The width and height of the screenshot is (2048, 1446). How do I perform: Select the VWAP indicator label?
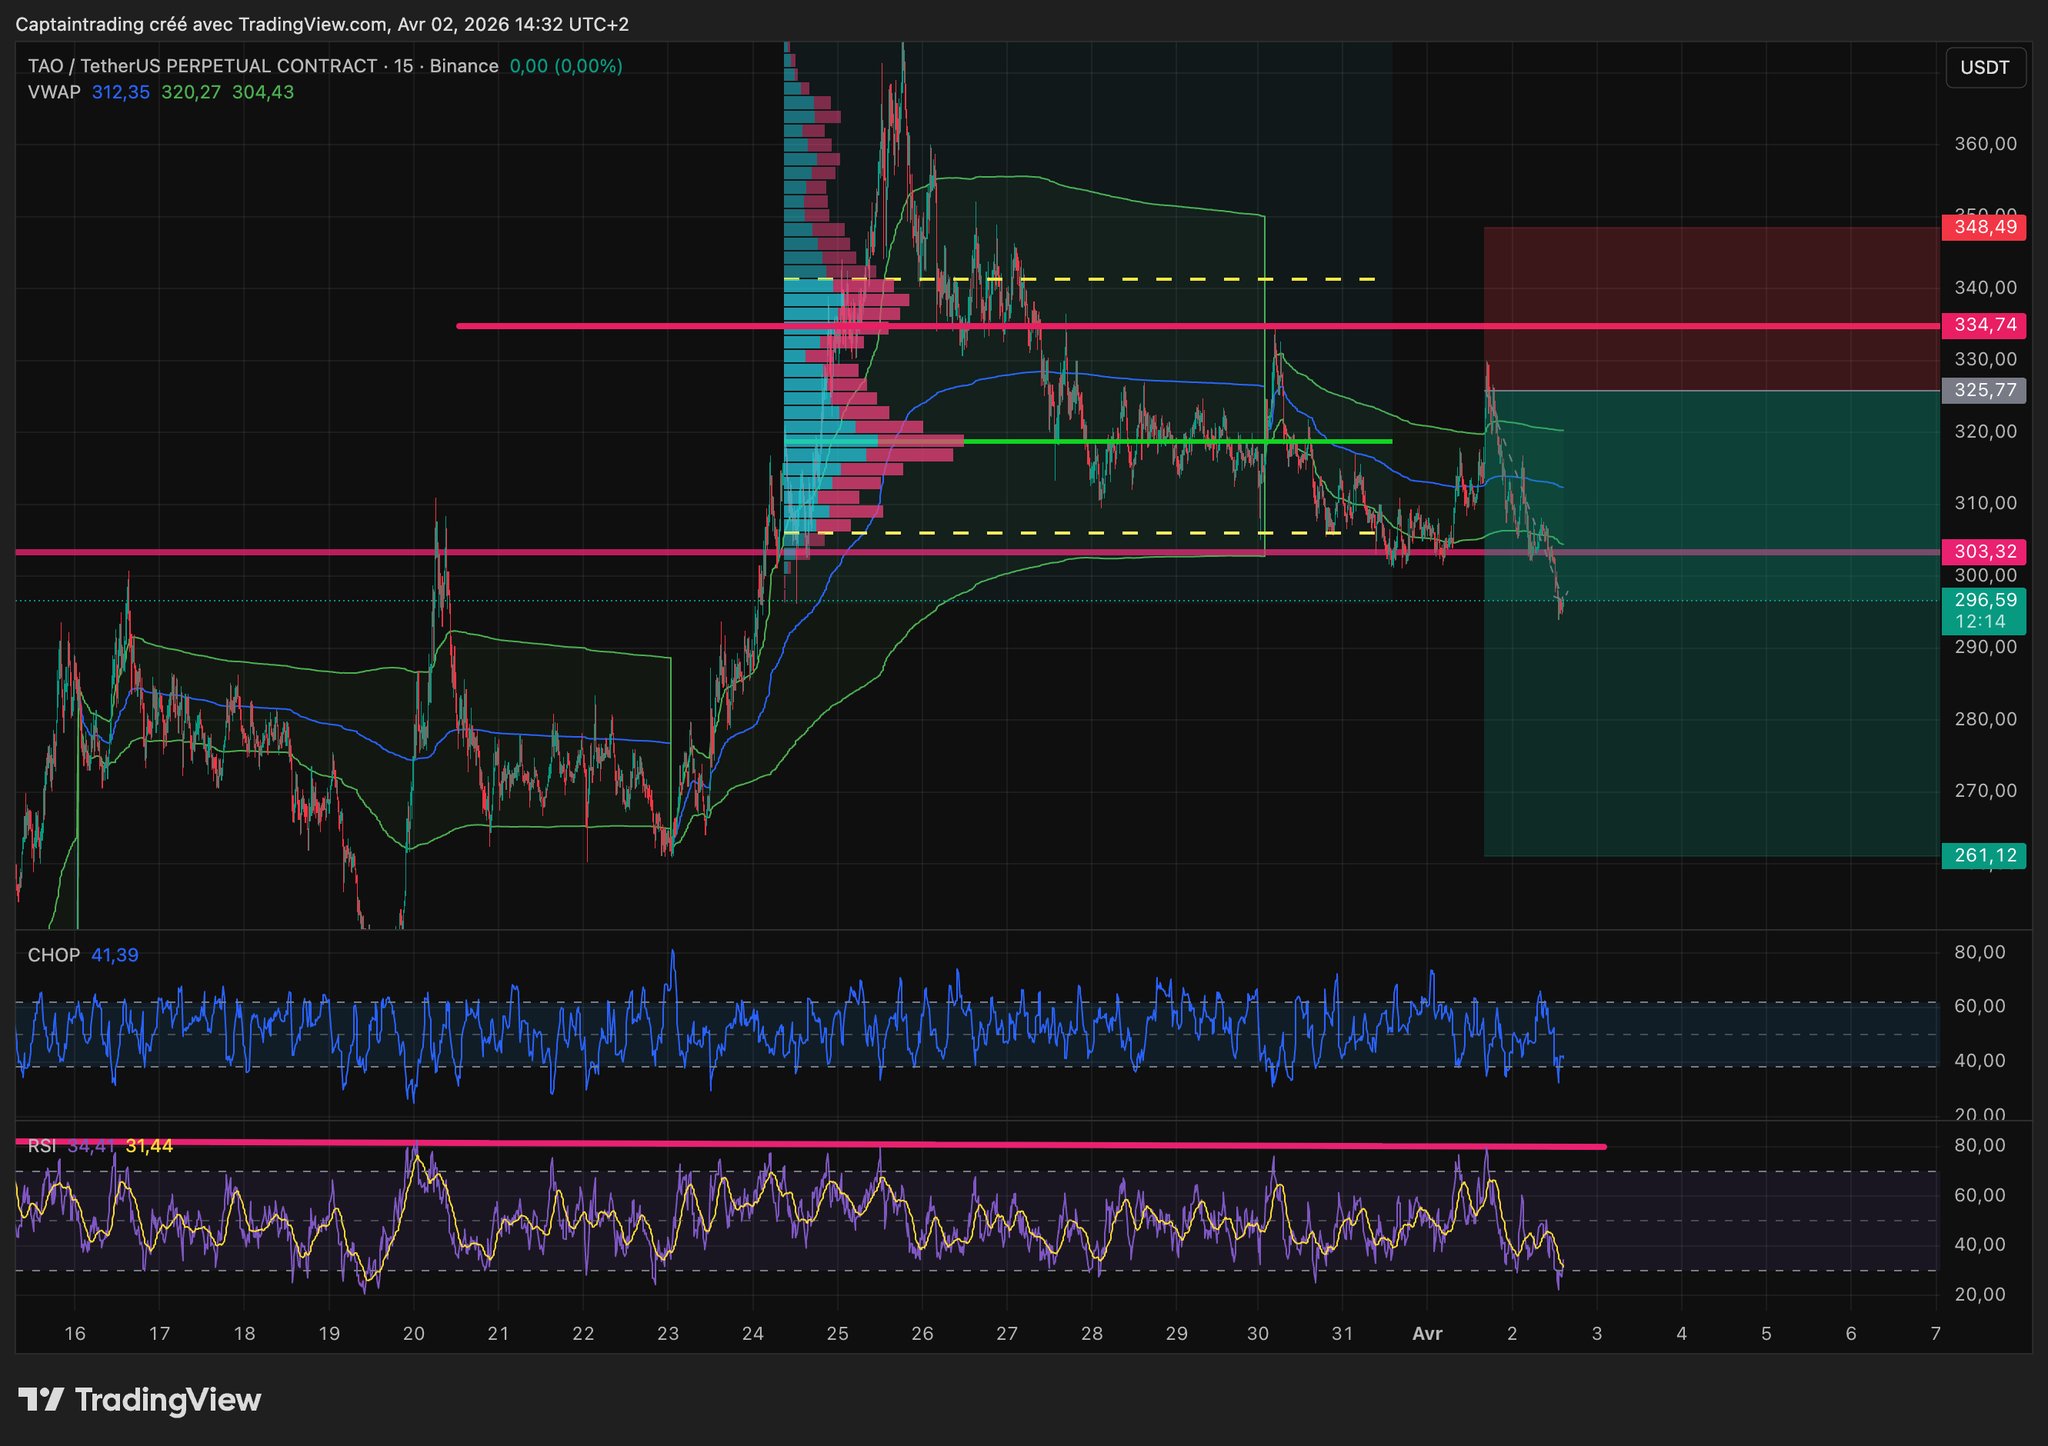click(x=54, y=92)
